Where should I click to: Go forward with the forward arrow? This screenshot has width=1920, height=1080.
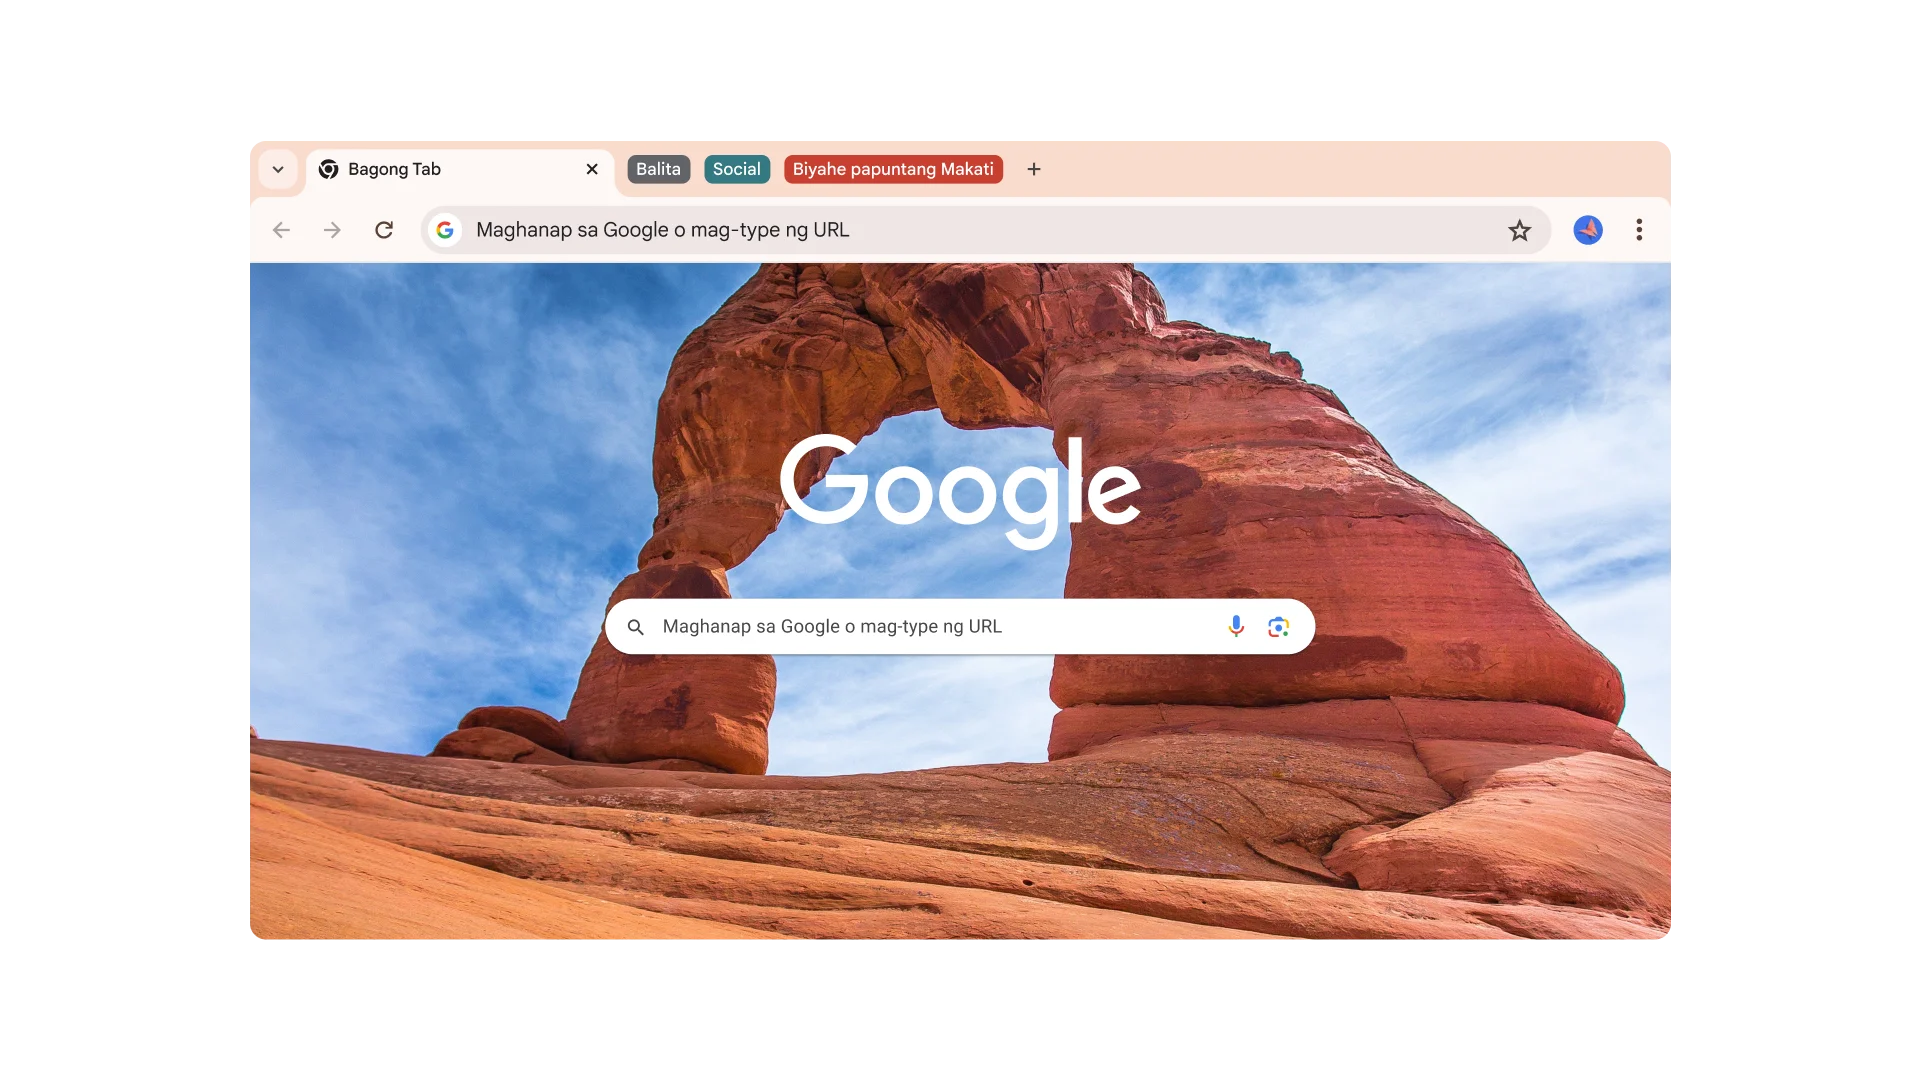coord(332,230)
